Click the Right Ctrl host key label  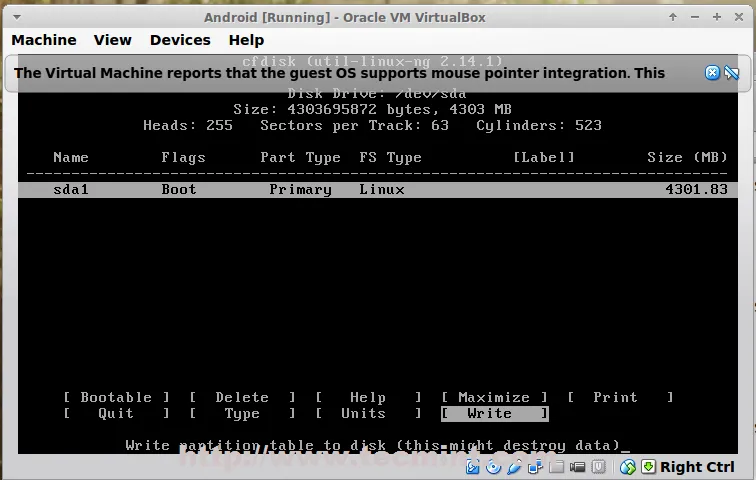(x=697, y=467)
